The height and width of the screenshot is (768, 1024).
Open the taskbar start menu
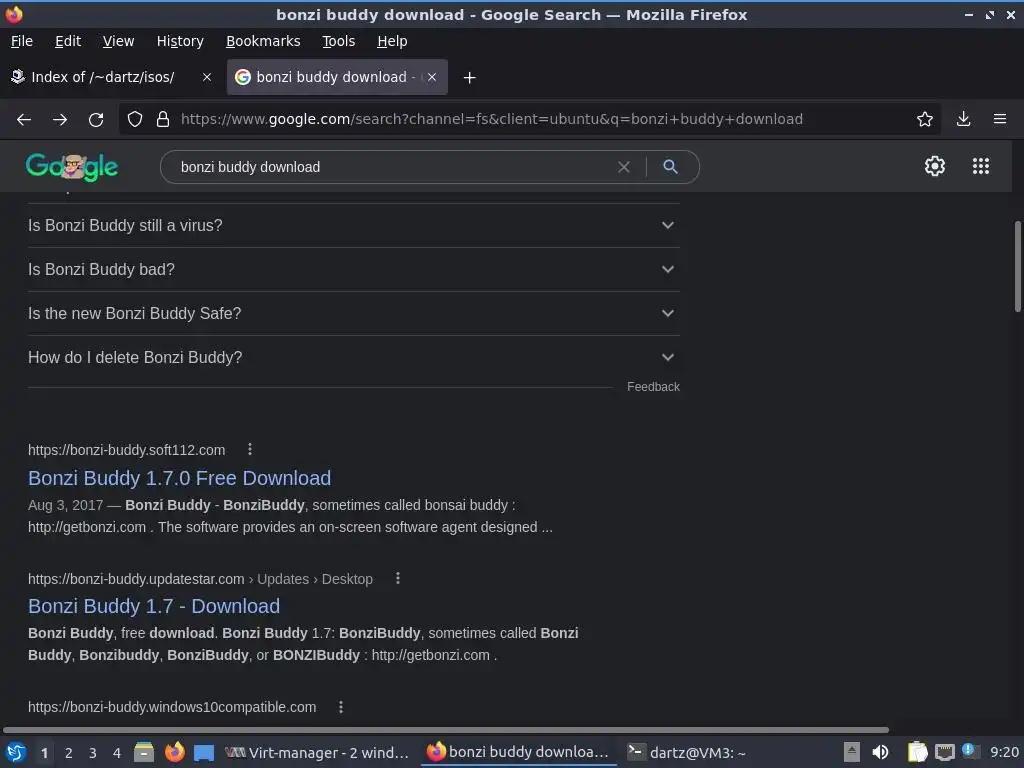click(16, 752)
